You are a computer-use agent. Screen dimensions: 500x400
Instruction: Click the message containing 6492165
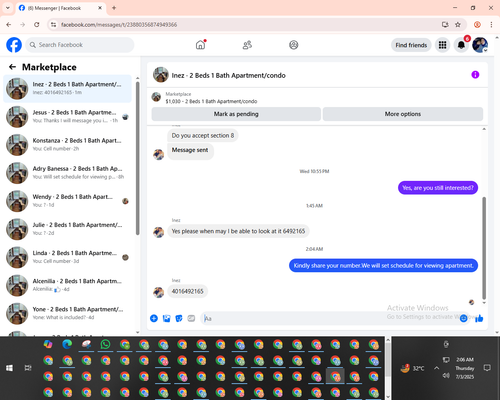pyautogui.click(x=238, y=231)
